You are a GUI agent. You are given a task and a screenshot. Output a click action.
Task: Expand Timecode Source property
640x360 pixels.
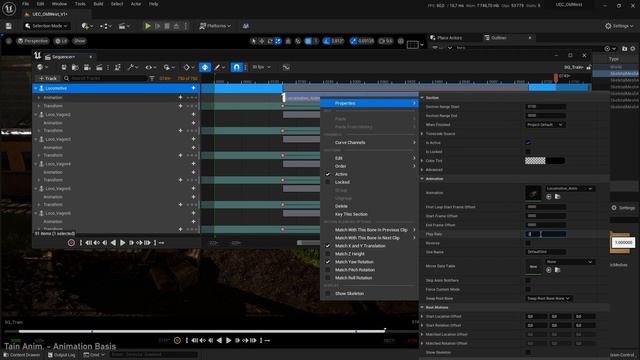point(422,134)
